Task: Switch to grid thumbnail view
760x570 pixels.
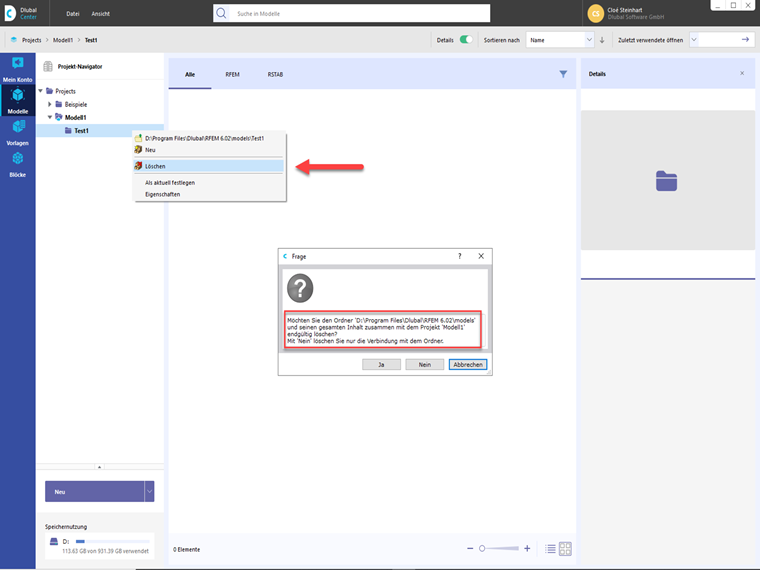Action: [x=565, y=549]
